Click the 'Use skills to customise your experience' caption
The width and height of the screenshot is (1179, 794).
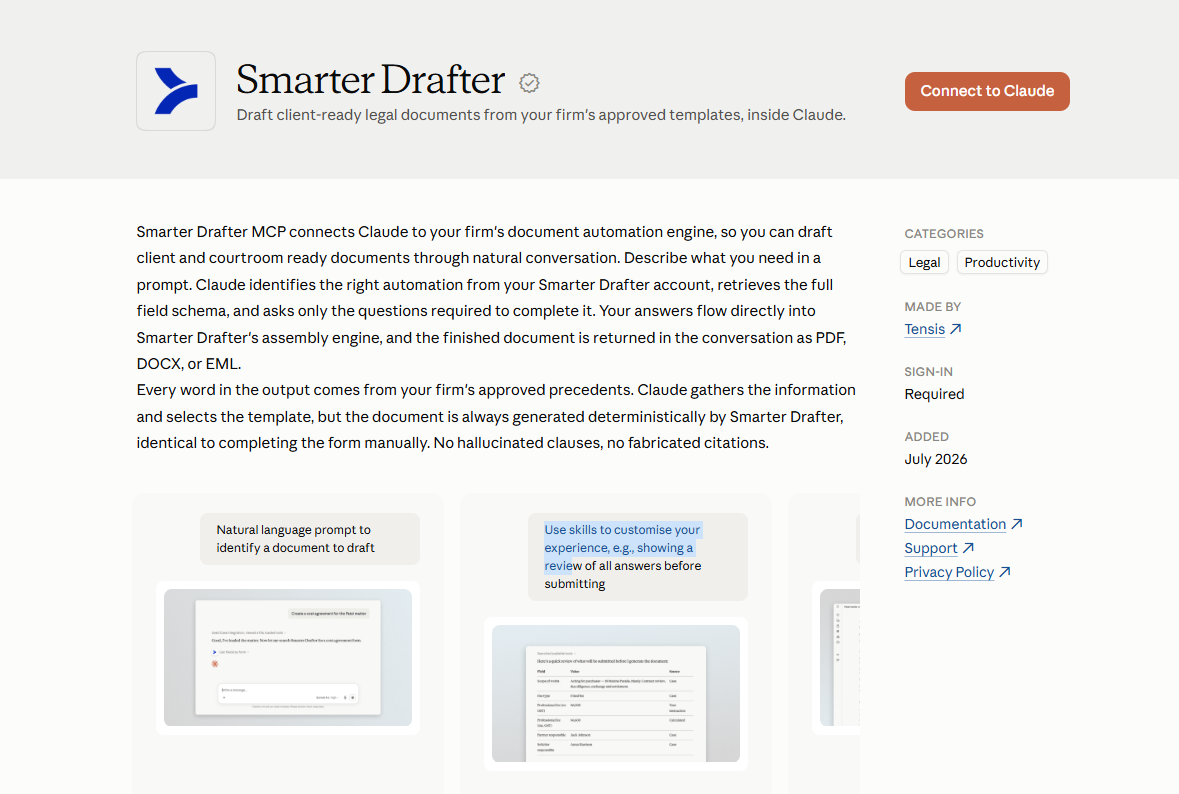(638, 556)
